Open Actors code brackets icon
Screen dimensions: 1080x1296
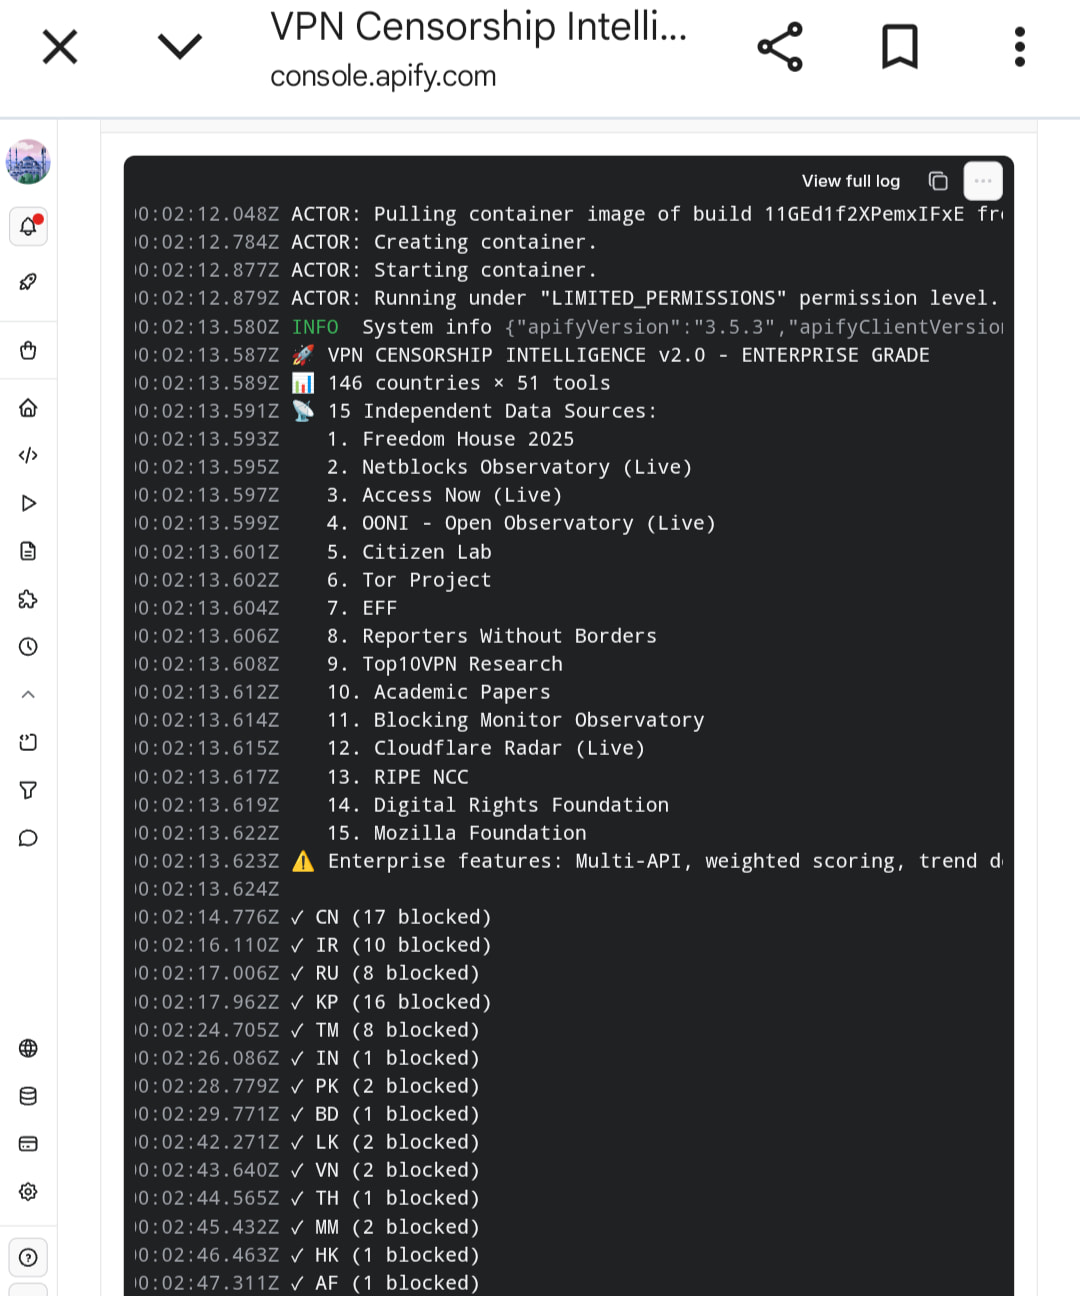click(x=28, y=455)
